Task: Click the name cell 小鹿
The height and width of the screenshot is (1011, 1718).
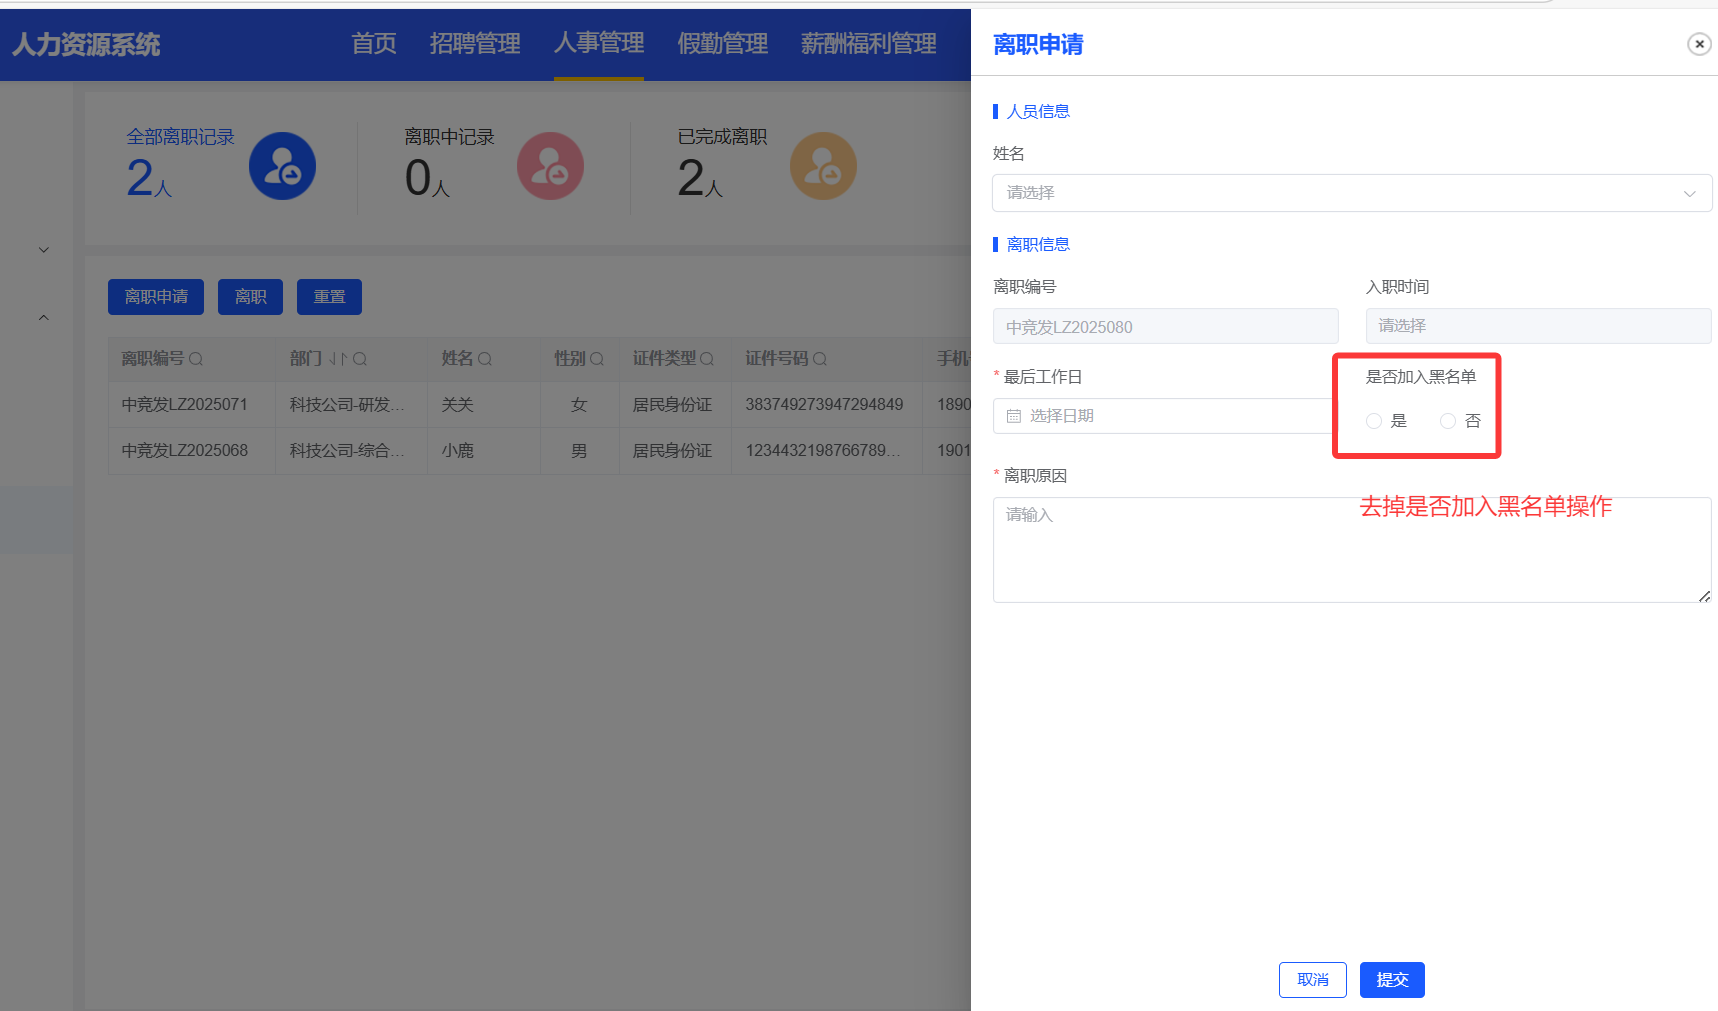Action: (457, 451)
